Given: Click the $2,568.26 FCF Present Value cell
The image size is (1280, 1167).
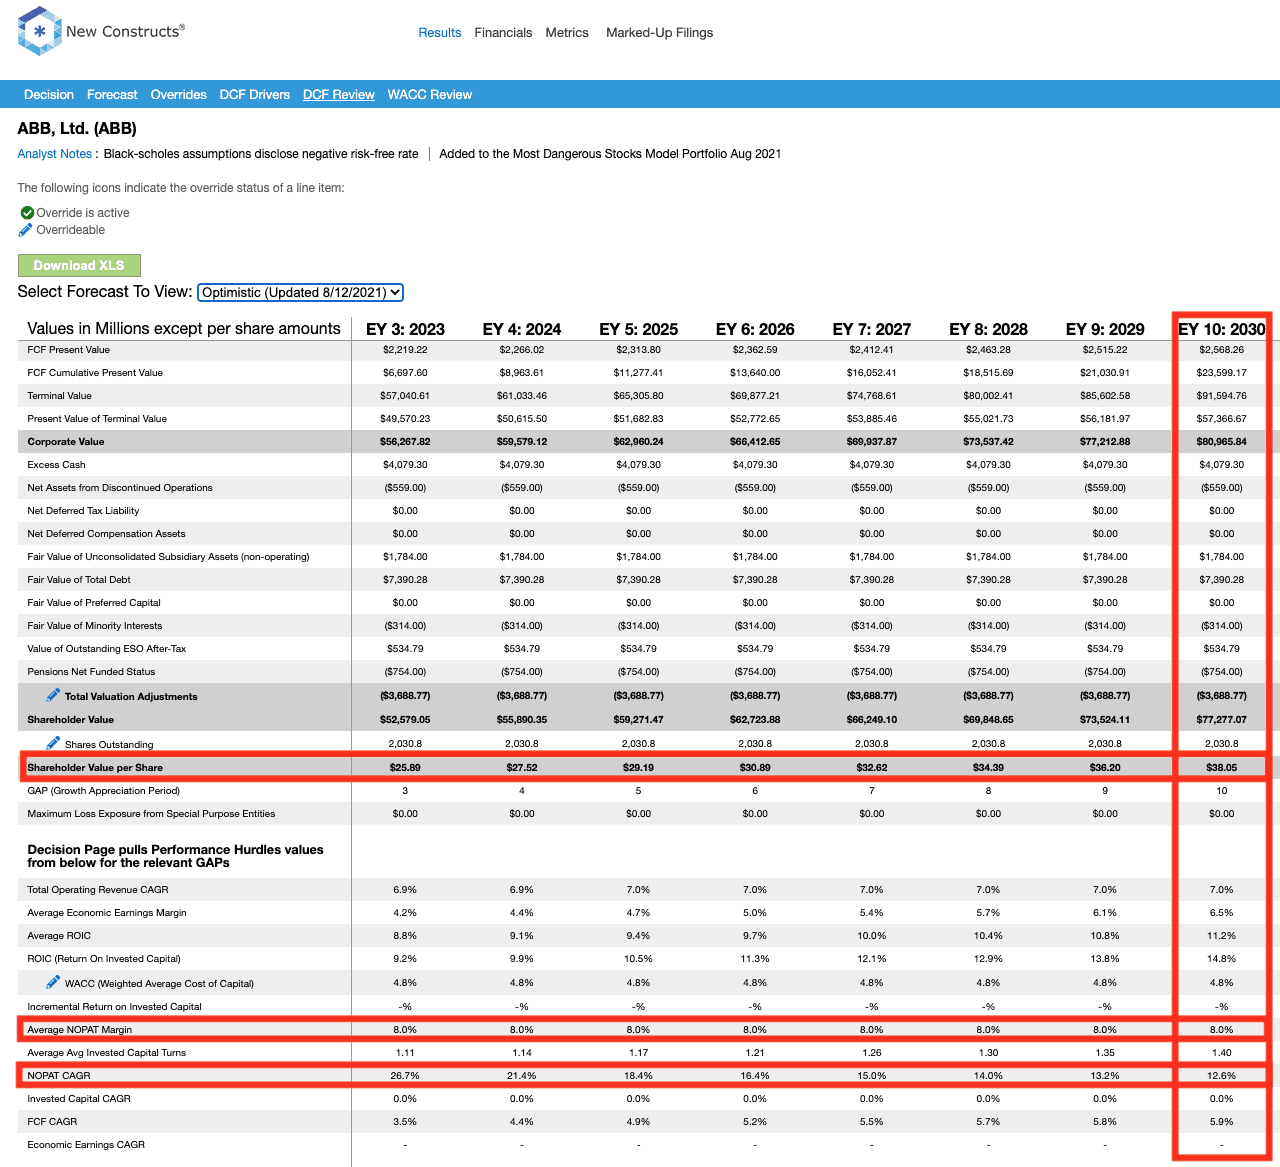Looking at the screenshot, I should click(1222, 350).
